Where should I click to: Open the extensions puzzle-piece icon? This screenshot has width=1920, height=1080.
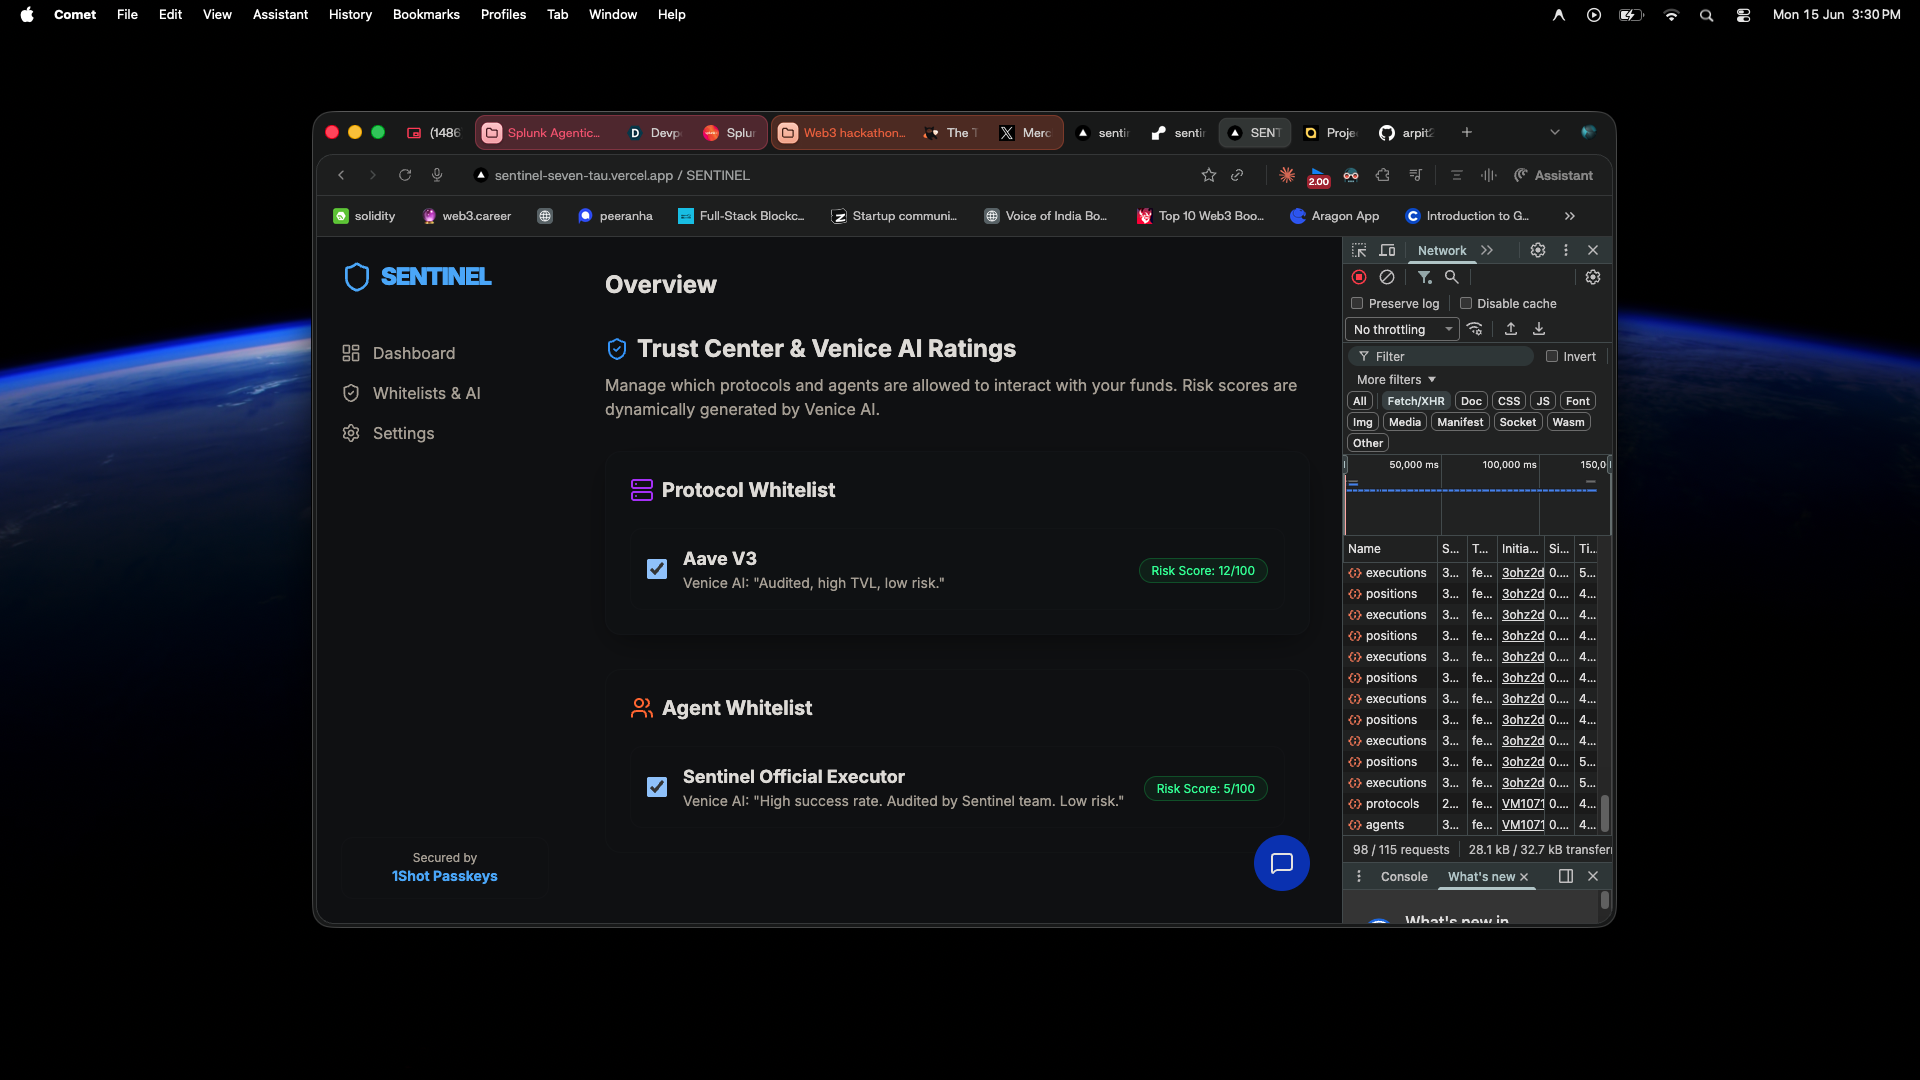1383,175
